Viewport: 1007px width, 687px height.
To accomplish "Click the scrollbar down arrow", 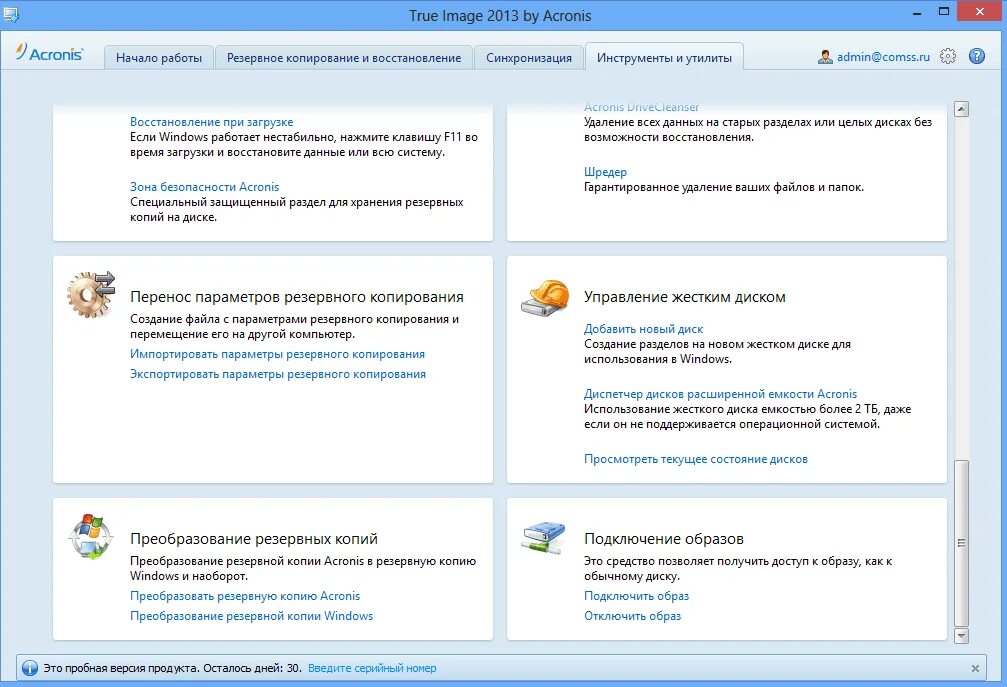I will pyautogui.click(x=961, y=636).
